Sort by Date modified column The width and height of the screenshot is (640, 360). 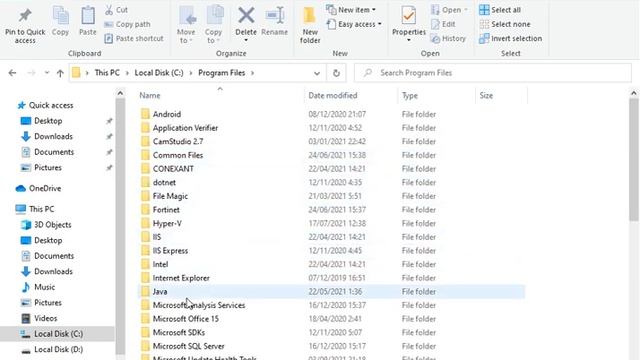click(333, 96)
